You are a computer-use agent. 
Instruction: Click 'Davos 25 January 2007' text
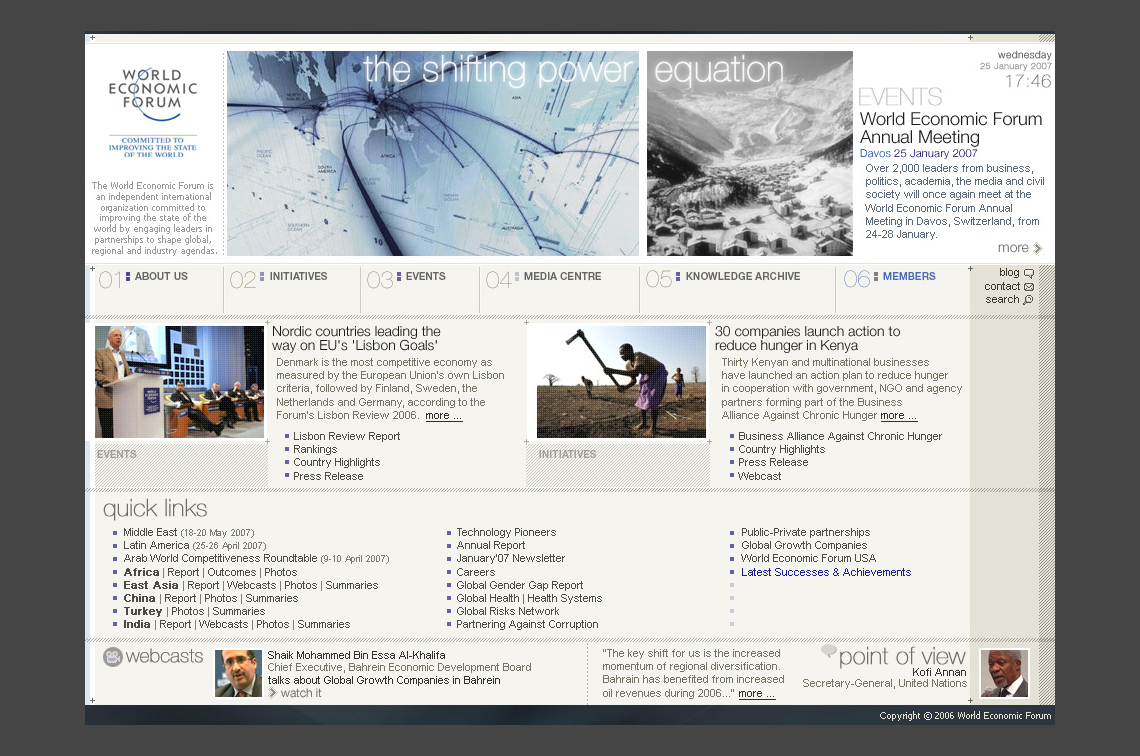tap(918, 153)
